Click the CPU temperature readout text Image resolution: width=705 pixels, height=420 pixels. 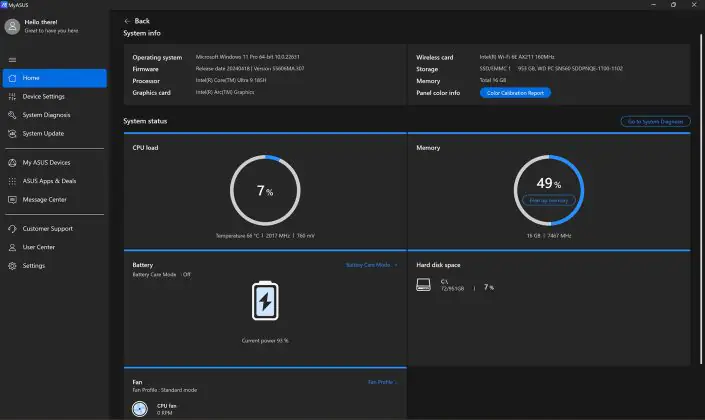[x=265, y=236]
